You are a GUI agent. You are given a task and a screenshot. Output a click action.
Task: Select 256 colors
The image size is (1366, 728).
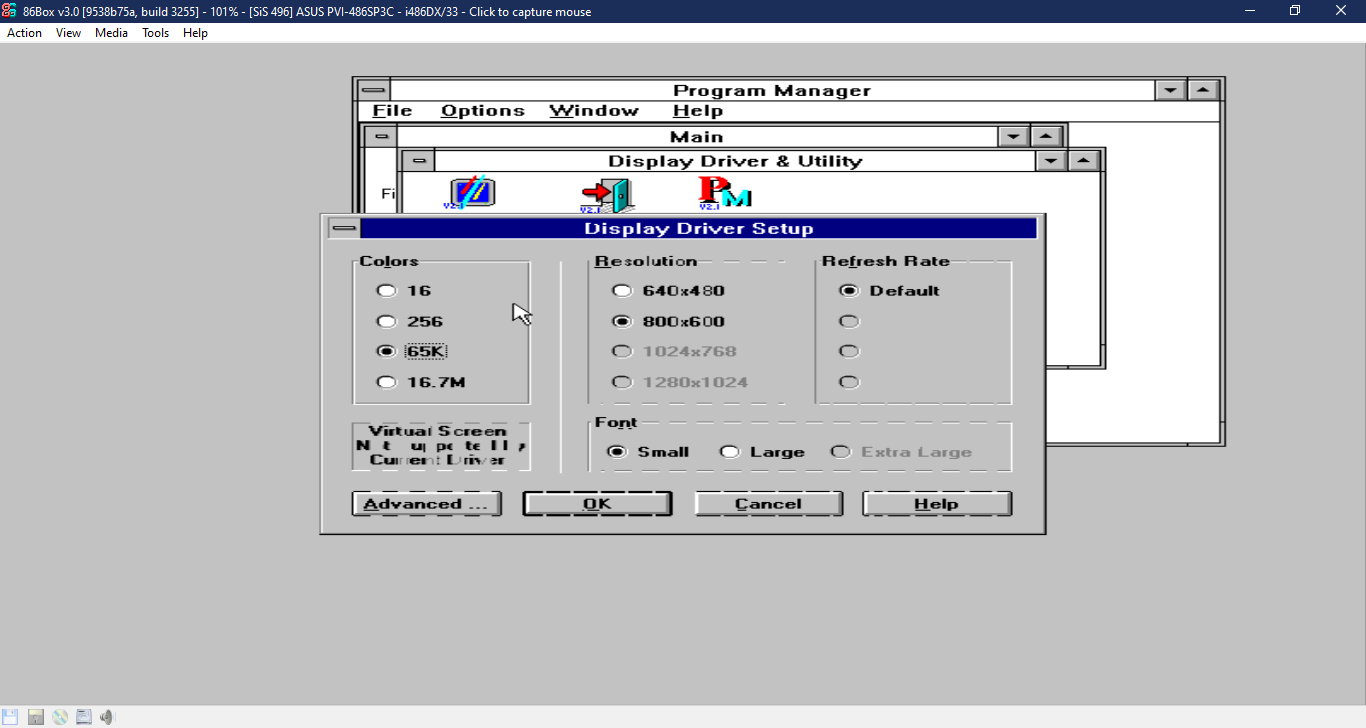click(x=385, y=321)
